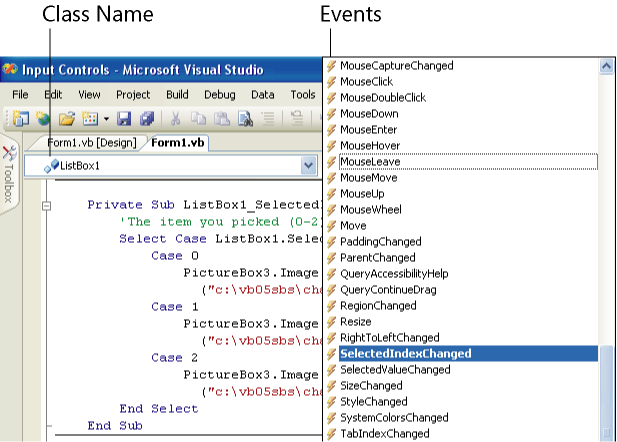617x442 pixels.
Task: Open the Debug menu
Action: [220, 94]
